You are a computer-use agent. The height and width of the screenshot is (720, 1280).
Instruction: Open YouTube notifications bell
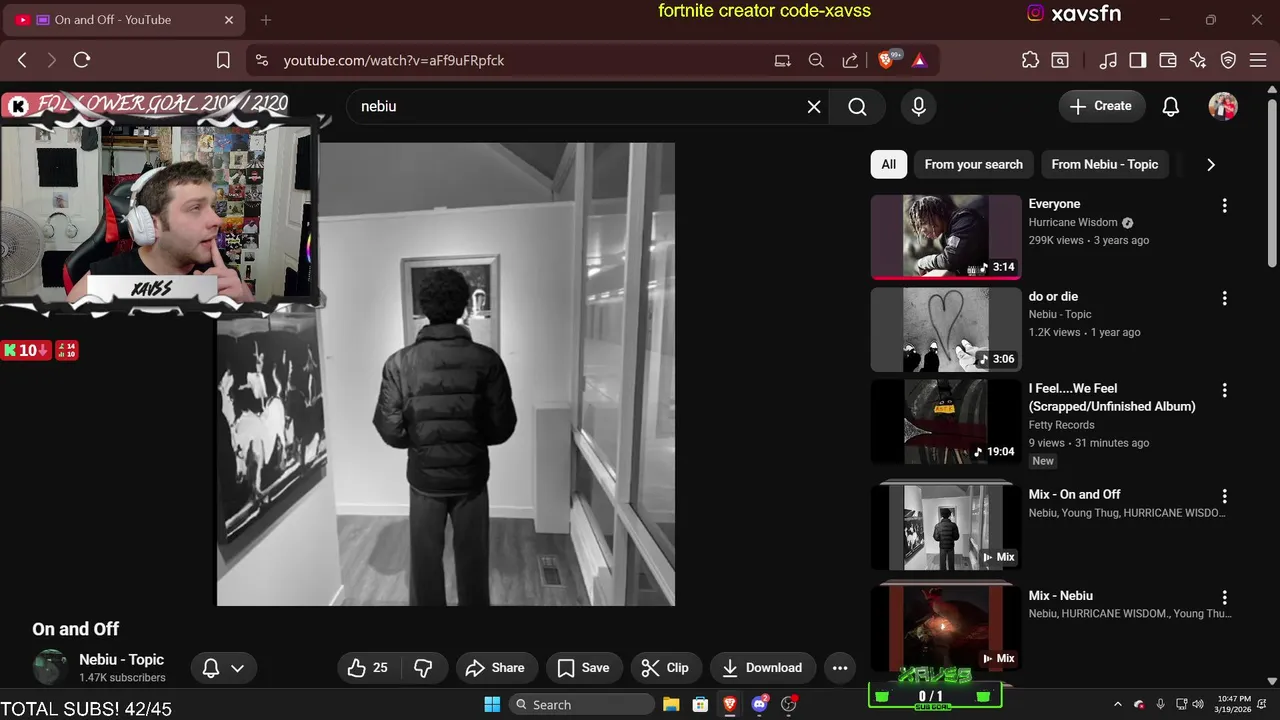[1171, 106]
